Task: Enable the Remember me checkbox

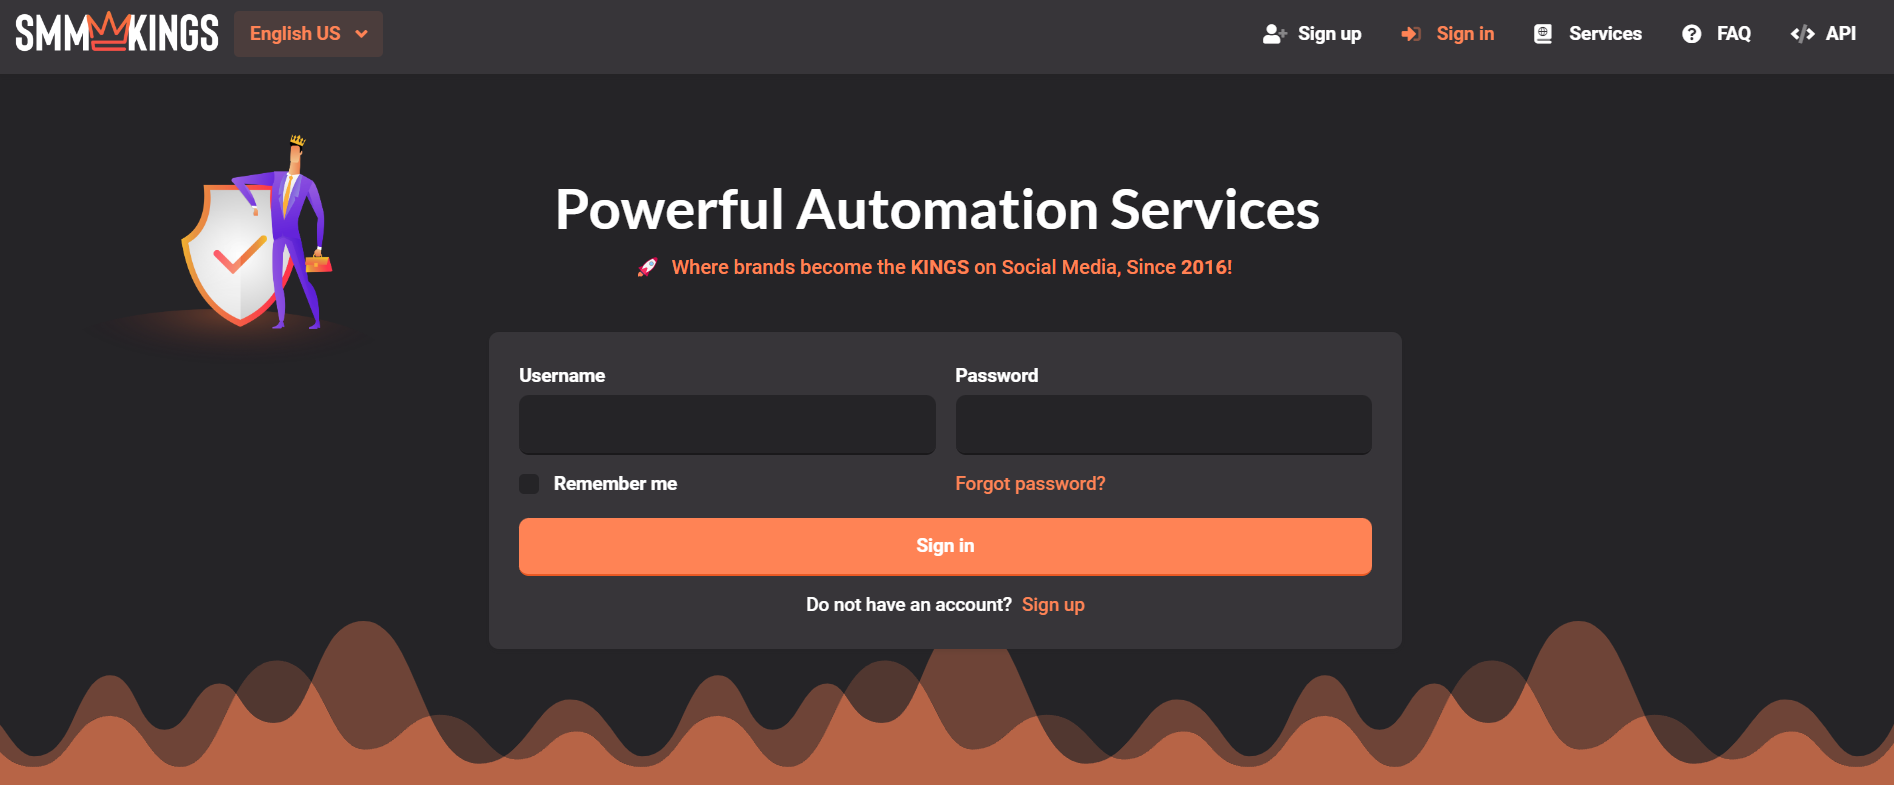Action: point(529,484)
